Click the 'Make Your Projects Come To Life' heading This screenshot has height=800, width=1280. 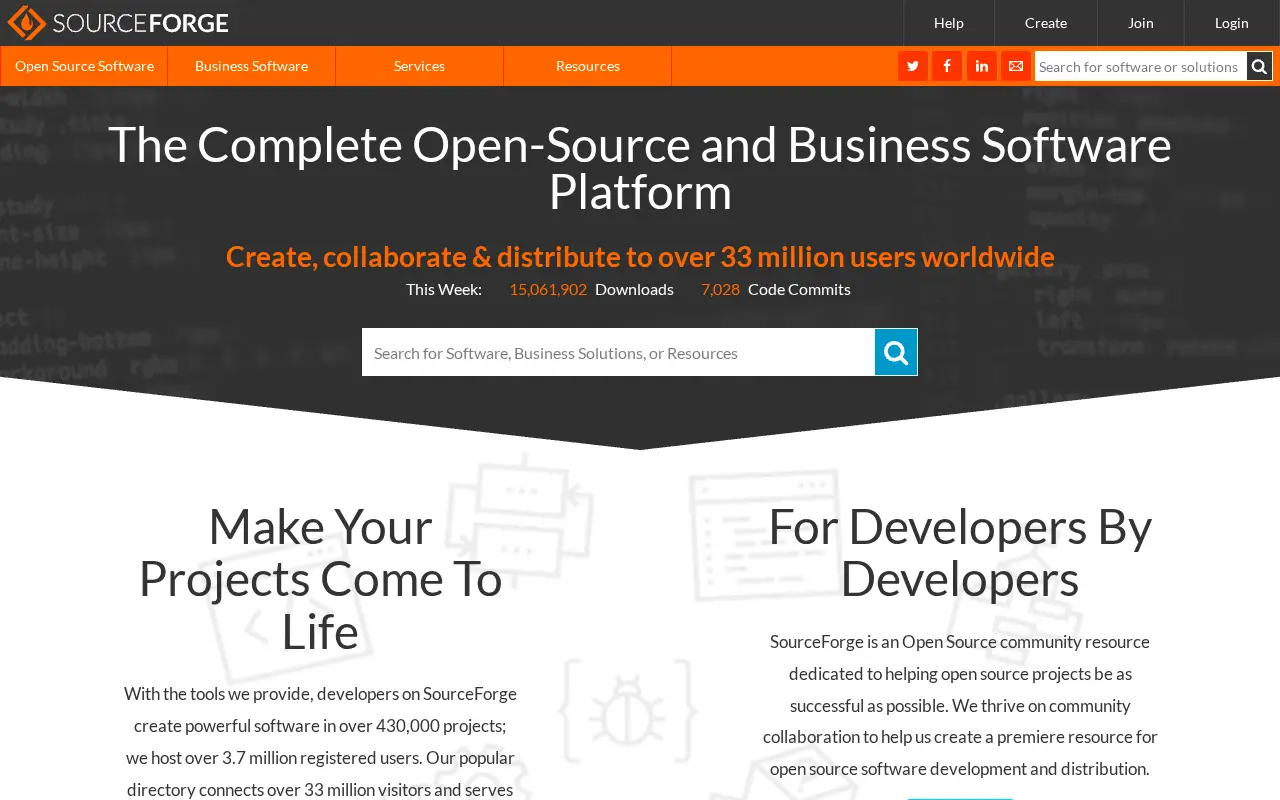point(320,579)
